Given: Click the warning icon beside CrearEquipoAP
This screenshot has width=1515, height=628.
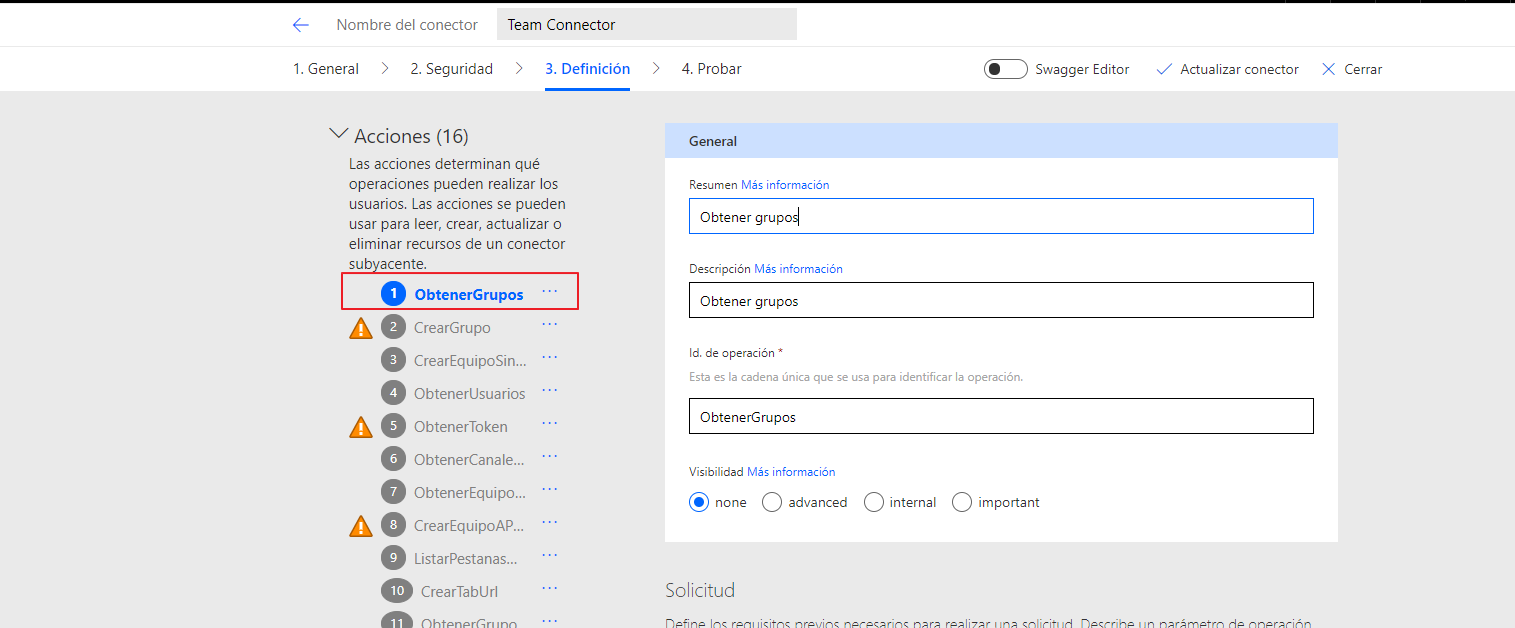Looking at the screenshot, I should 361,526.
